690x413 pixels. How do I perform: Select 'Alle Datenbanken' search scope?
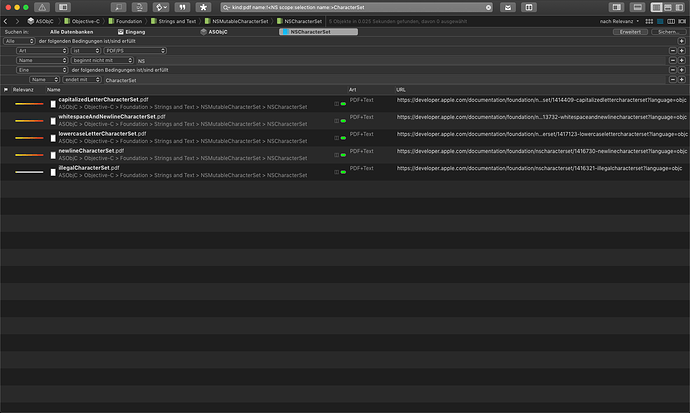[x=71, y=32]
